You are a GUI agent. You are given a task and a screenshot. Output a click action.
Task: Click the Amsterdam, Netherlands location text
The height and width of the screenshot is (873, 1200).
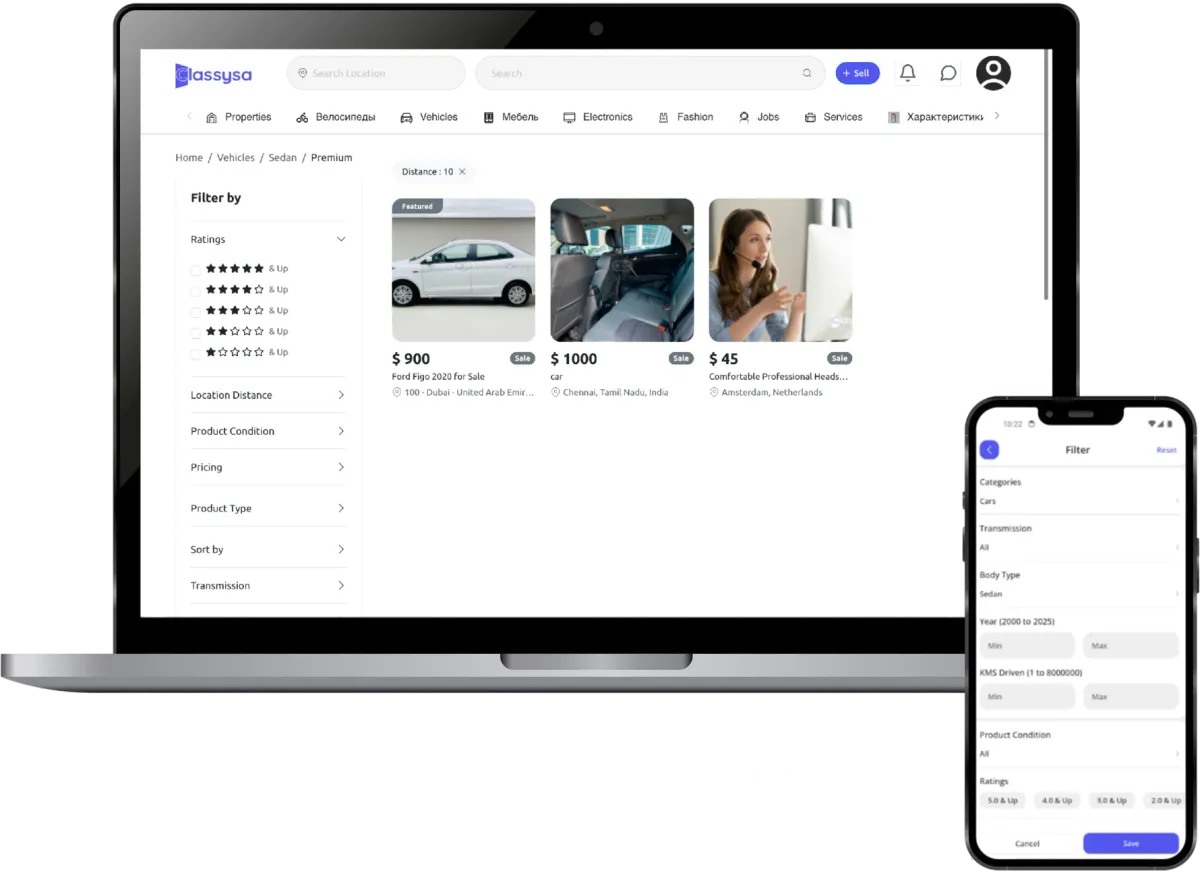pyautogui.click(x=772, y=393)
